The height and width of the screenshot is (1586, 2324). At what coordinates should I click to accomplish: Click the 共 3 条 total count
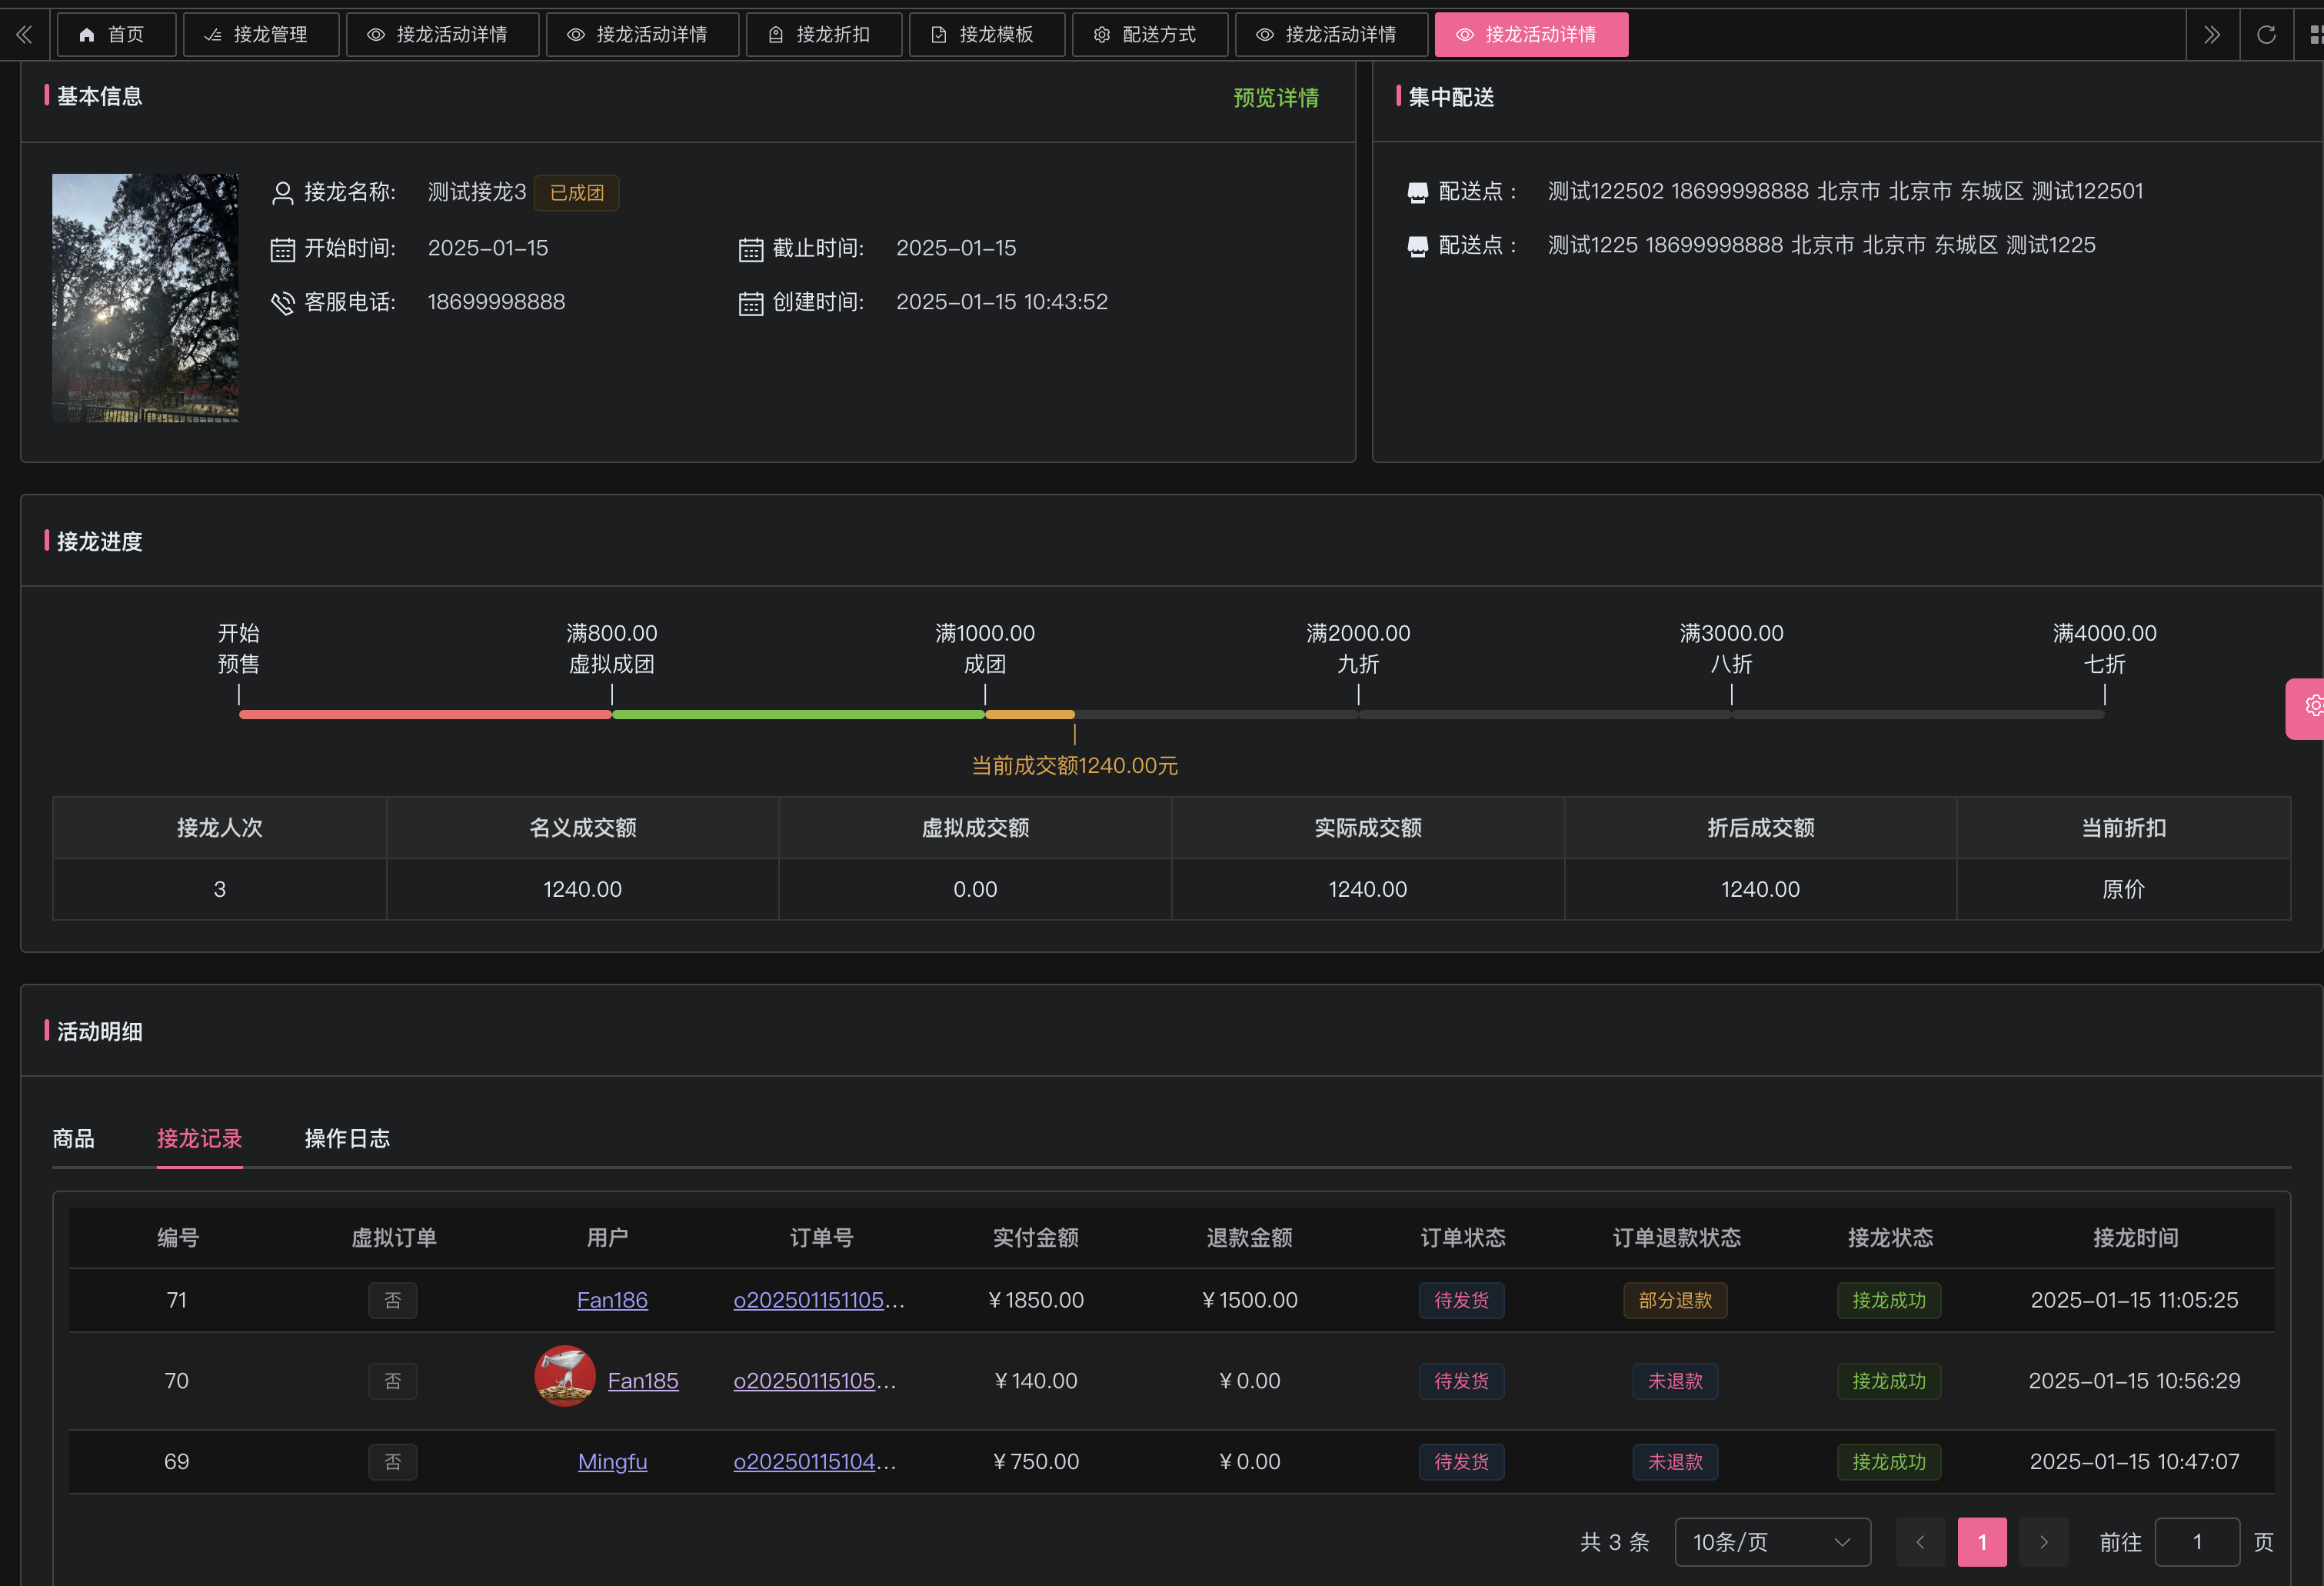1615,1542
